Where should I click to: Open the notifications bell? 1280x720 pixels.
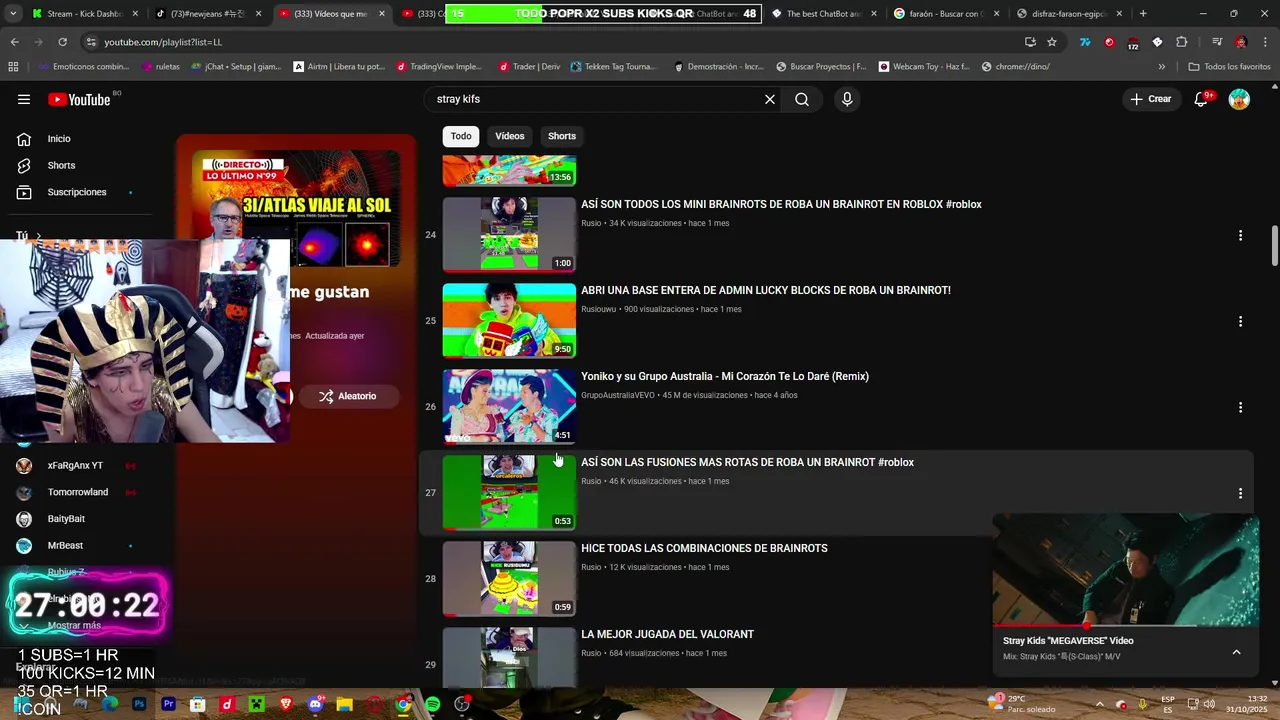click(1202, 99)
